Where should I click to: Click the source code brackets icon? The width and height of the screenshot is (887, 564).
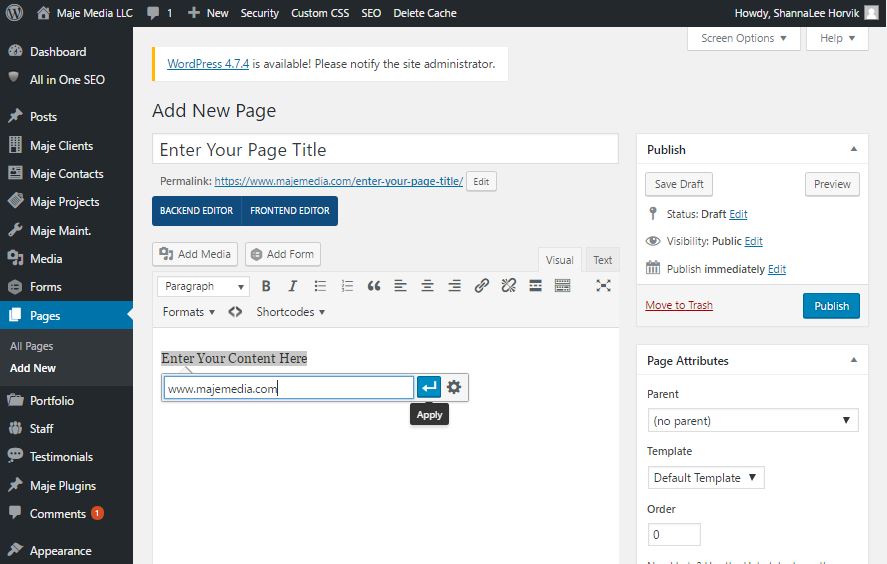(x=235, y=312)
